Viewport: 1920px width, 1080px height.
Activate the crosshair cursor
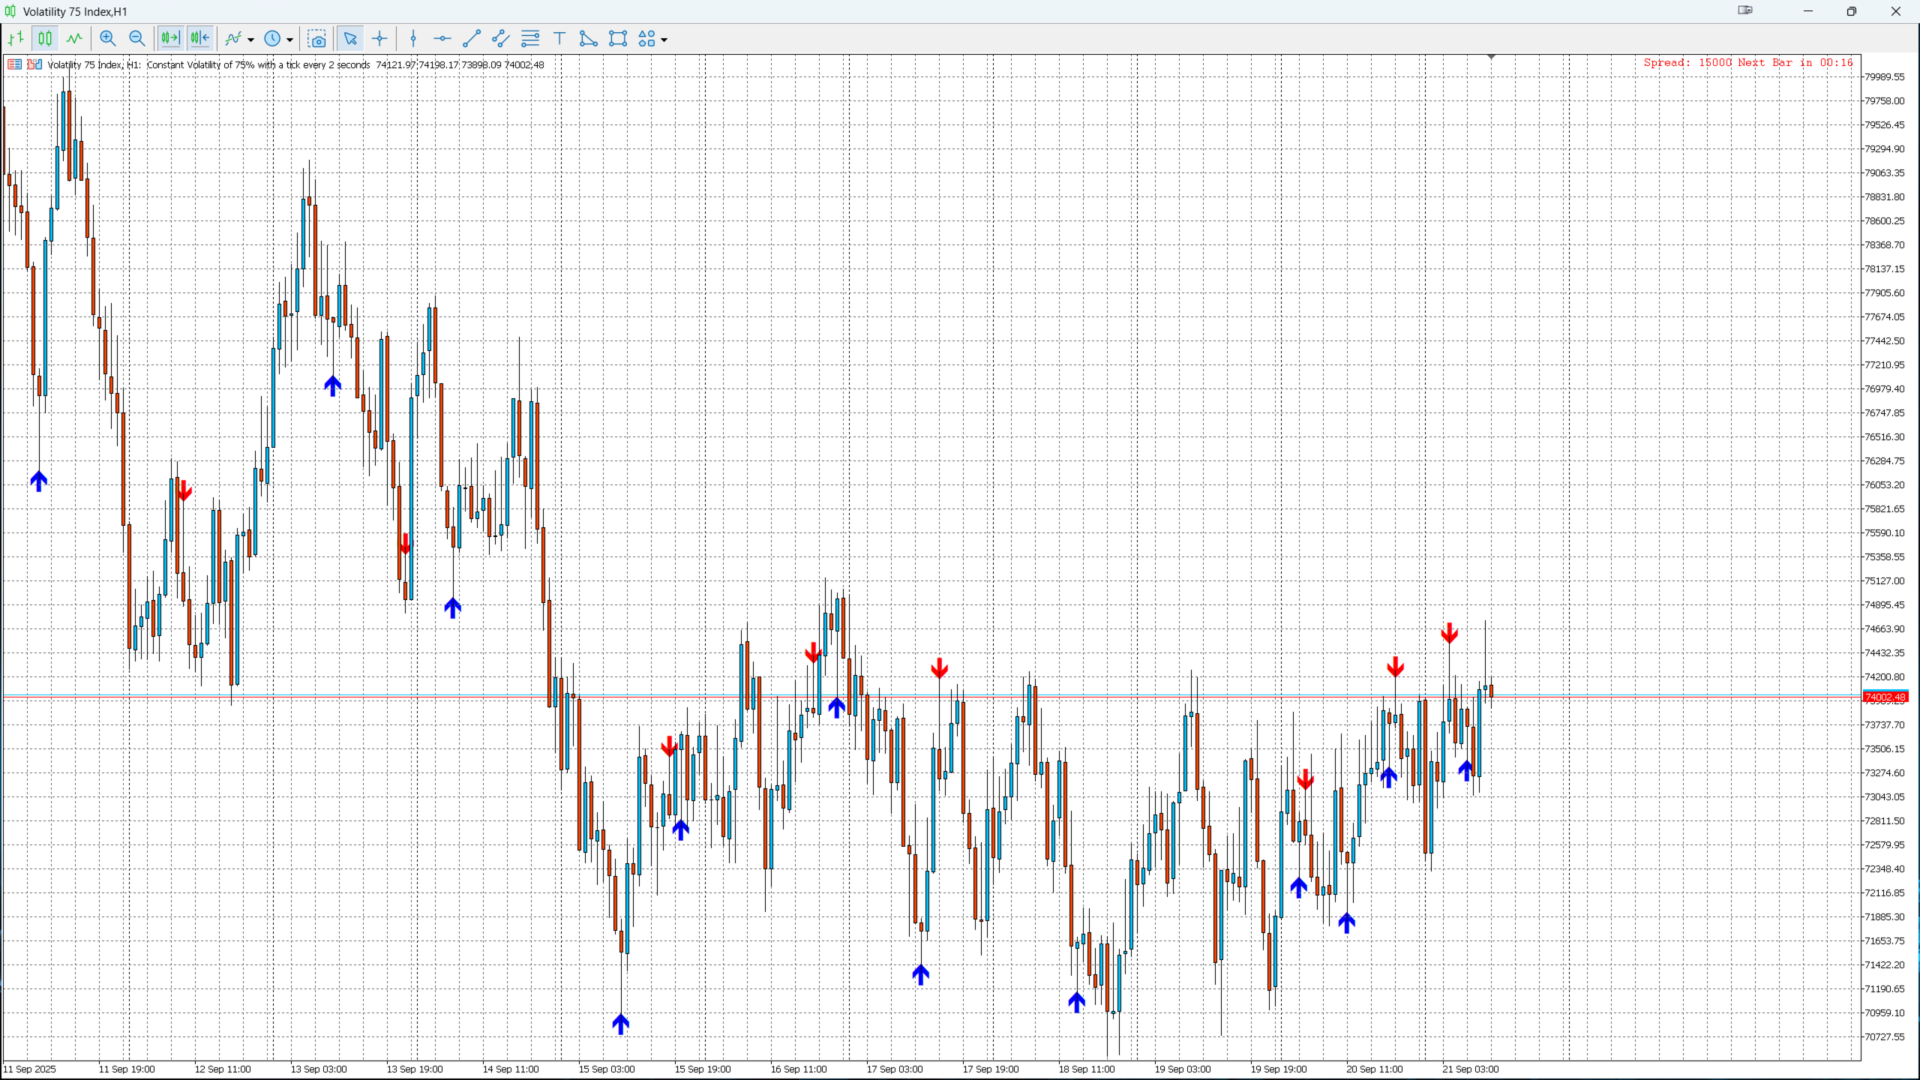pyautogui.click(x=380, y=39)
